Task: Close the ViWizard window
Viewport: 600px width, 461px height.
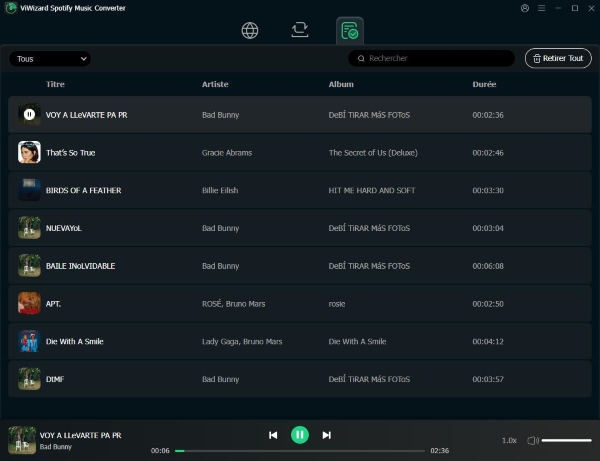Action: [x=591, y=8]
